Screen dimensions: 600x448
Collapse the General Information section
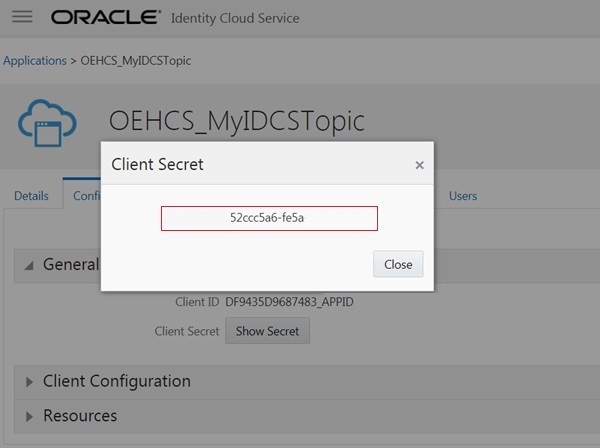tap(29, 265)
